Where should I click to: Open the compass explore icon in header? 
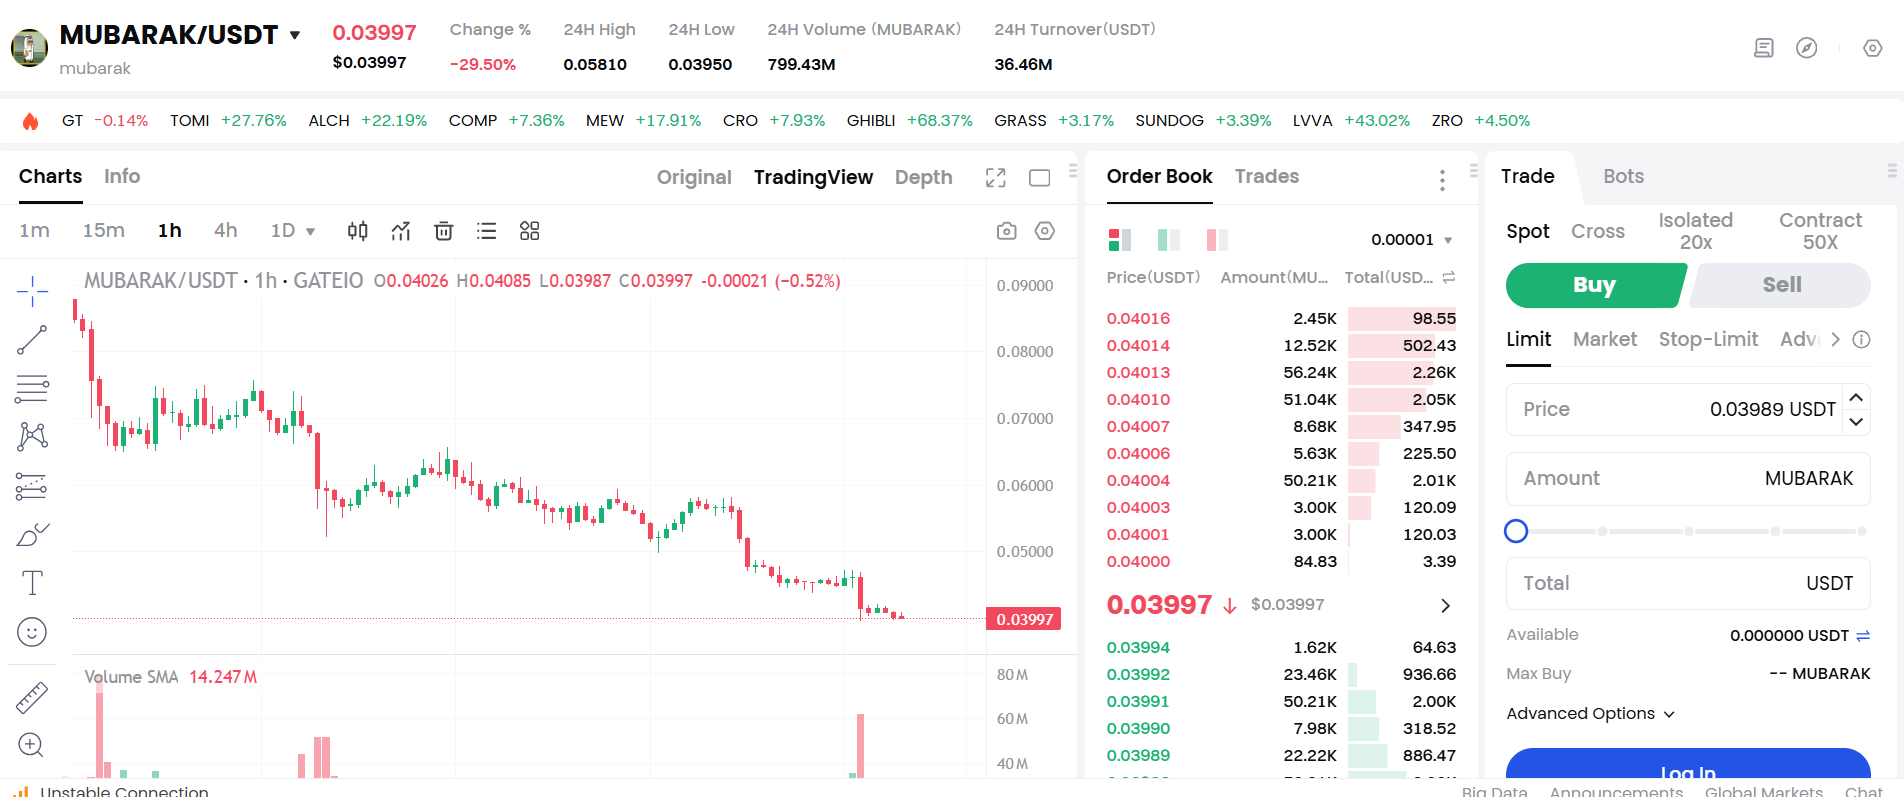[x=1807, y=48]
